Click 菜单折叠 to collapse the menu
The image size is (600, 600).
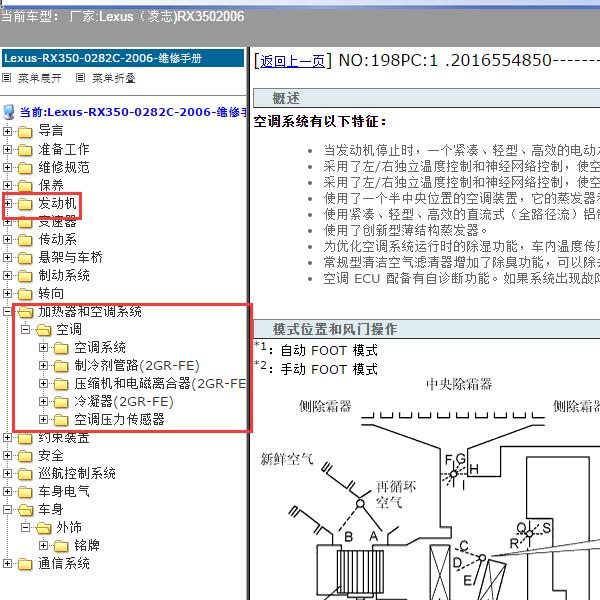114,78
